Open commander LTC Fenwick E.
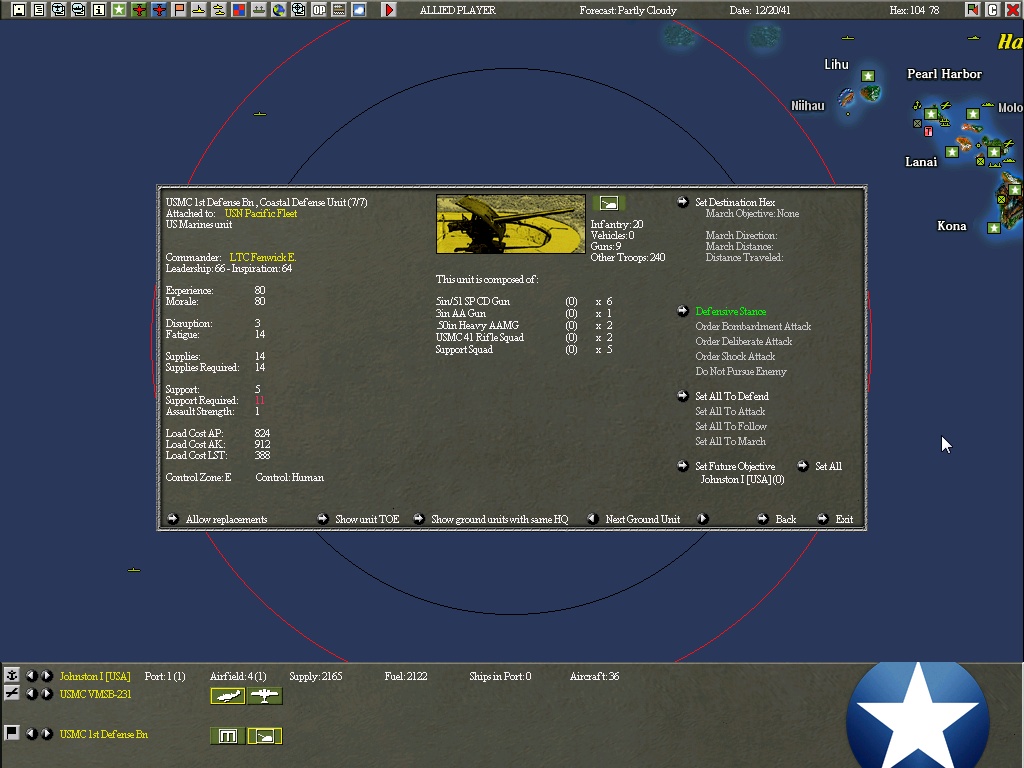This screenshot has height=768, width=1024. point(263,257)
